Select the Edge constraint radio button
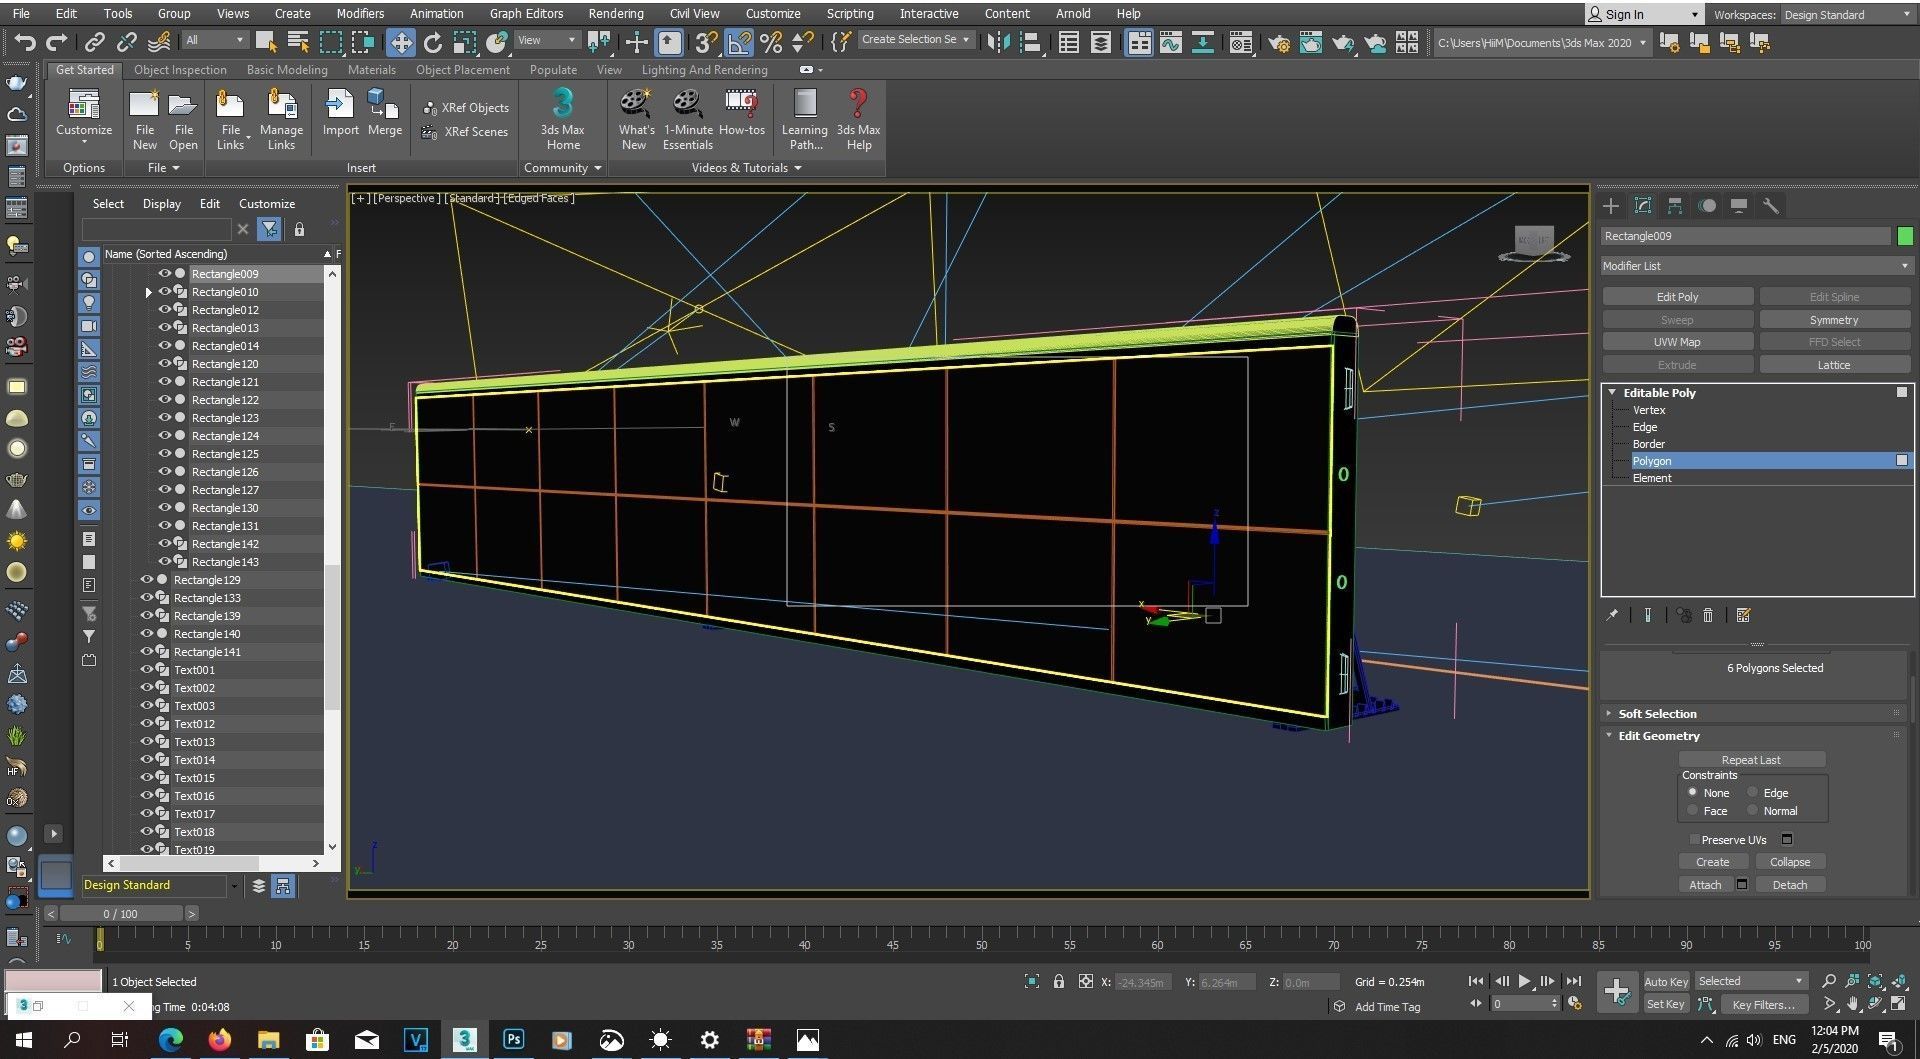 [x=1752, y=792]
